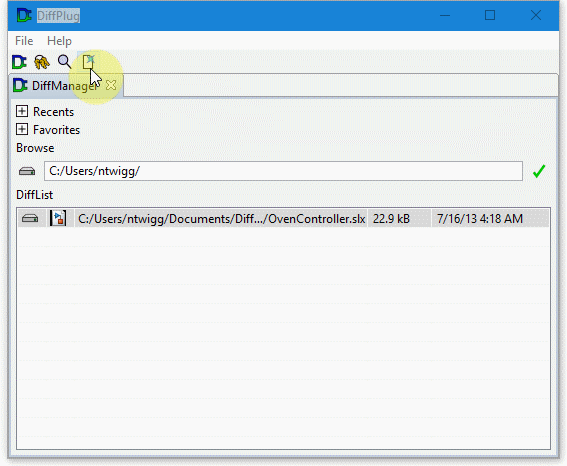Viewport: 567px width, 466px height.
Task: Open the File menu
Action: tap(24, 41)
